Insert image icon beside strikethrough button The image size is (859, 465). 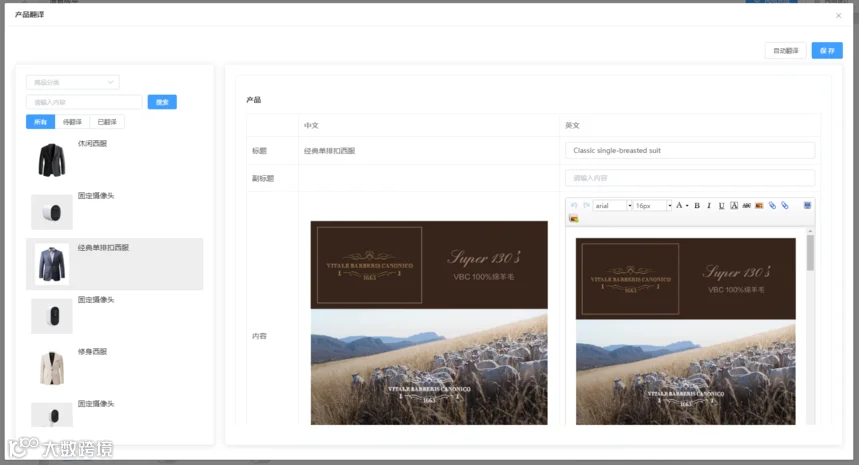point(759,205)
